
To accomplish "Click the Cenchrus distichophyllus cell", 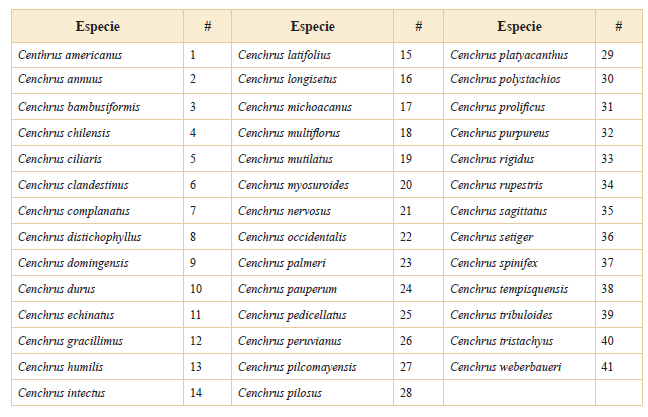I will coord(98,237).
